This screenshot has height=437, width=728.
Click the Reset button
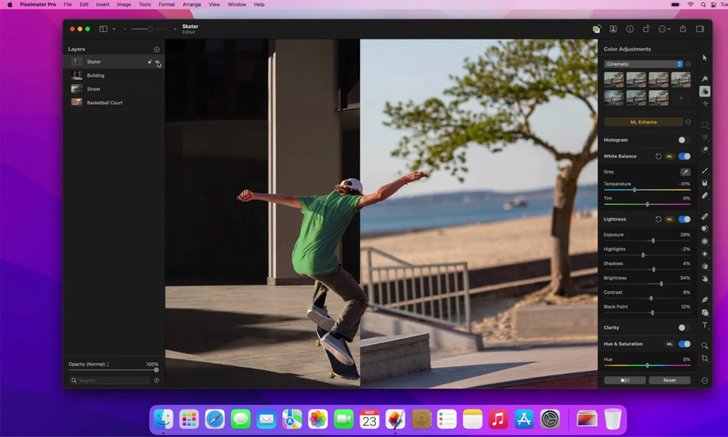[670, 380]
